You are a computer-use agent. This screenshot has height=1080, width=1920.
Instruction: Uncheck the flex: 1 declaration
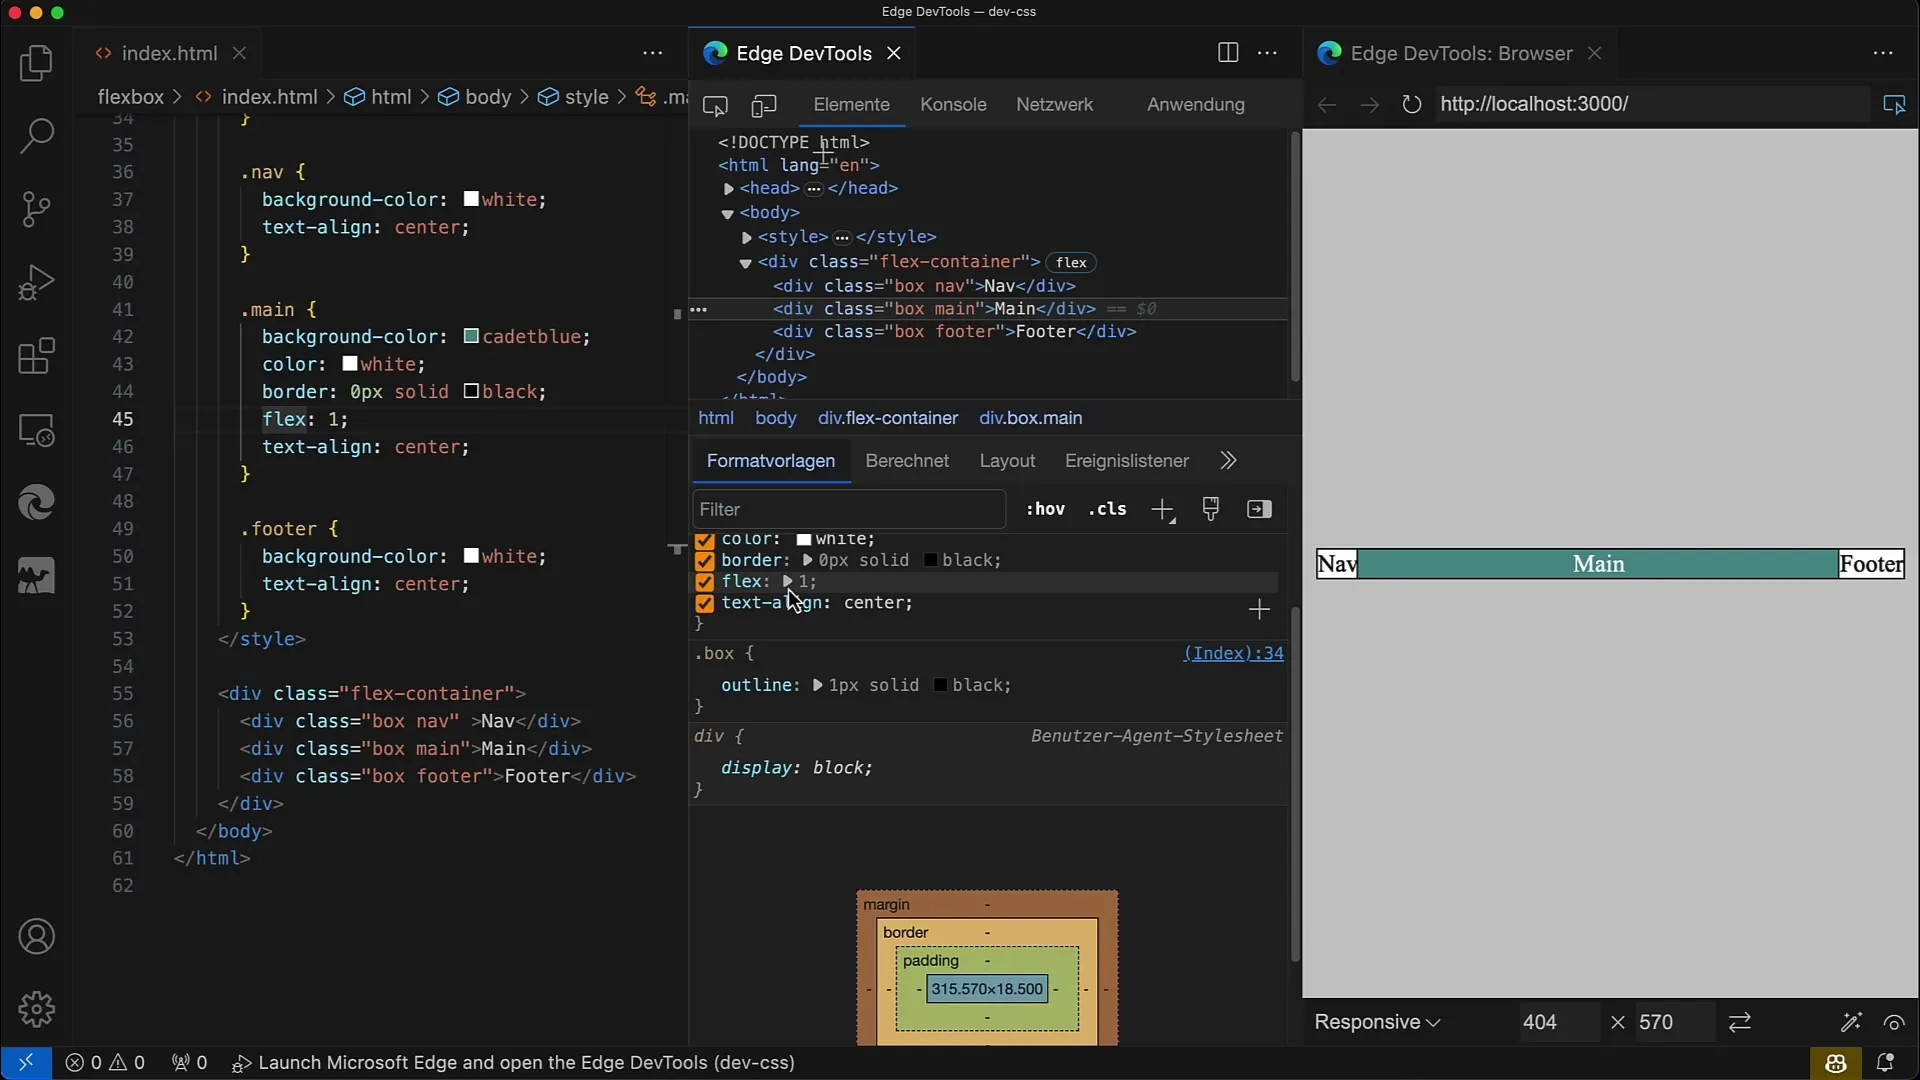[704, 582]
